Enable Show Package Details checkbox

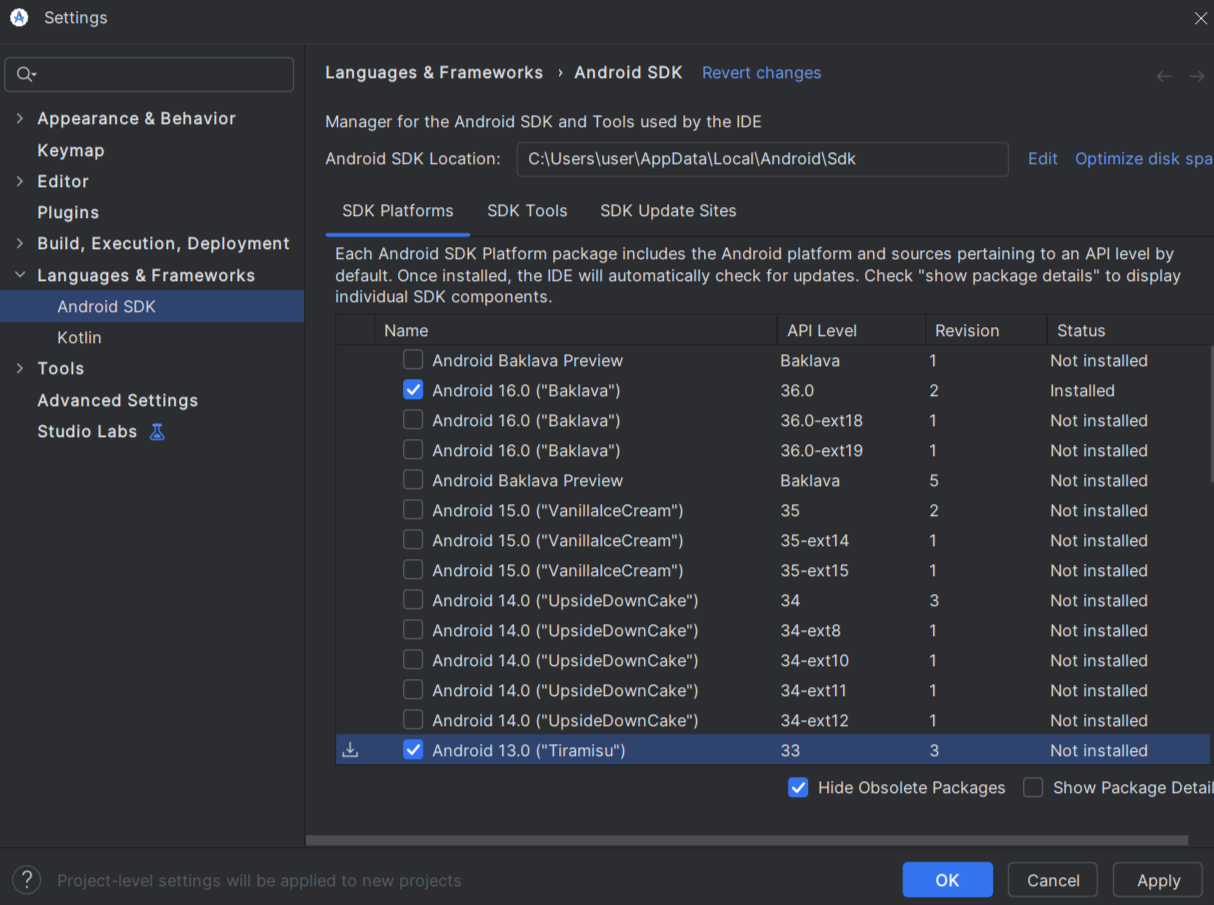point(1033,788)
